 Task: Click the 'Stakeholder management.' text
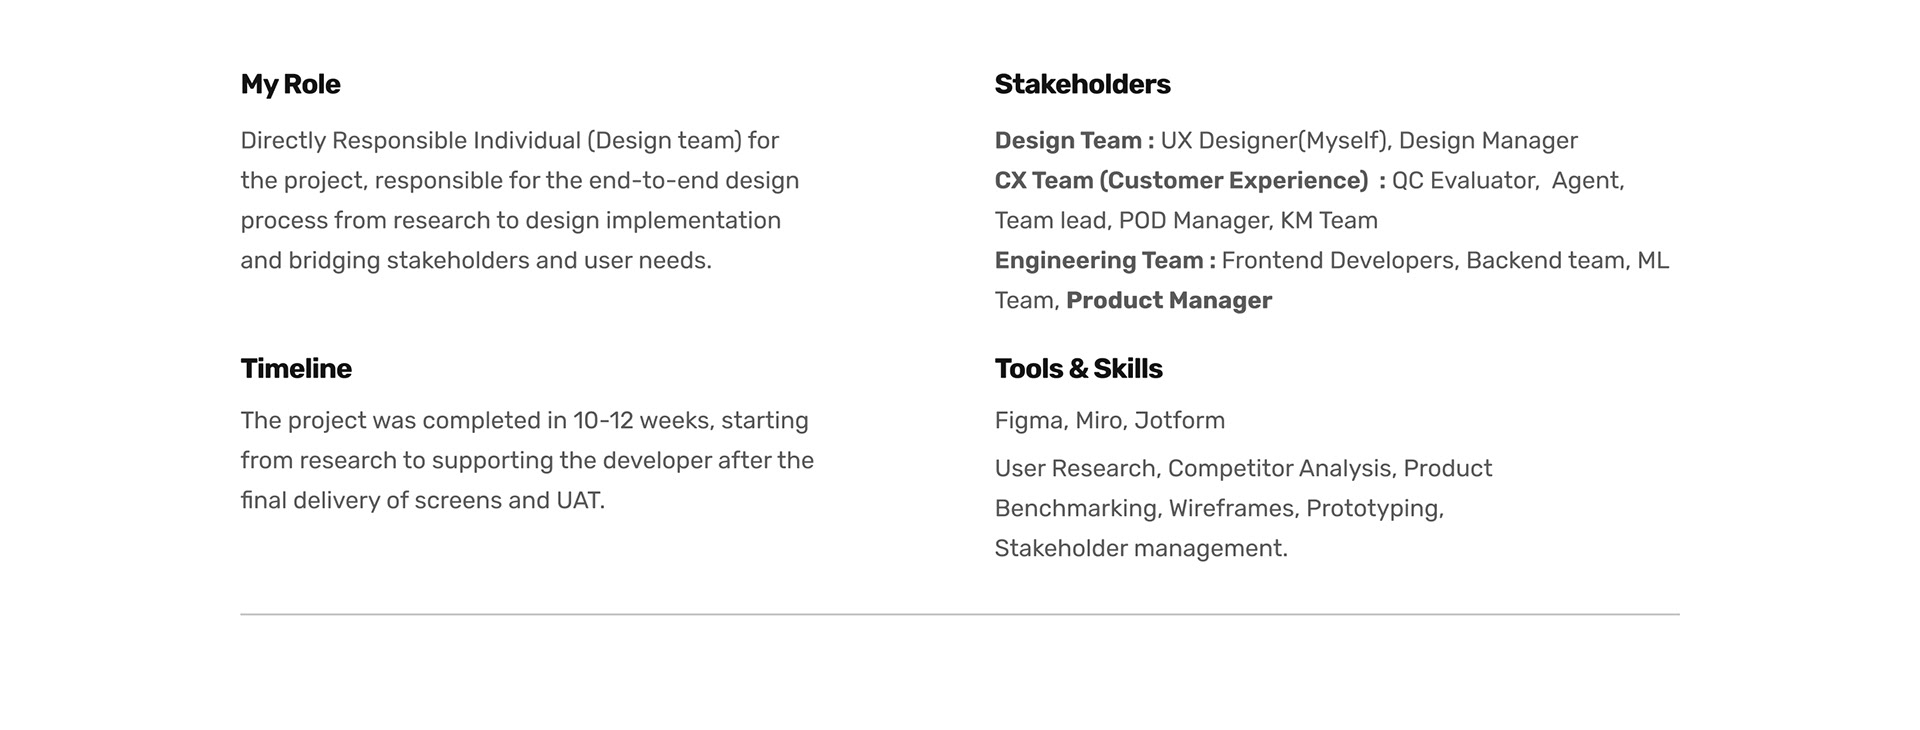(1141, 549)
